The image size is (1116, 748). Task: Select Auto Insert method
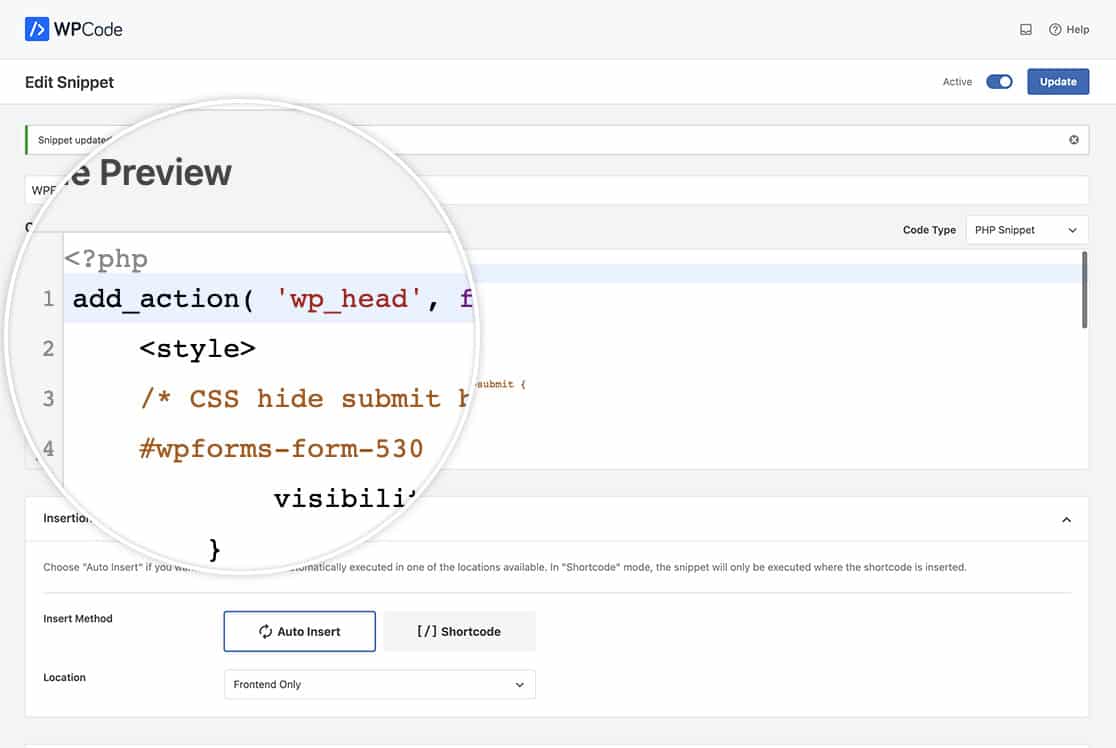tap(300, 631)
